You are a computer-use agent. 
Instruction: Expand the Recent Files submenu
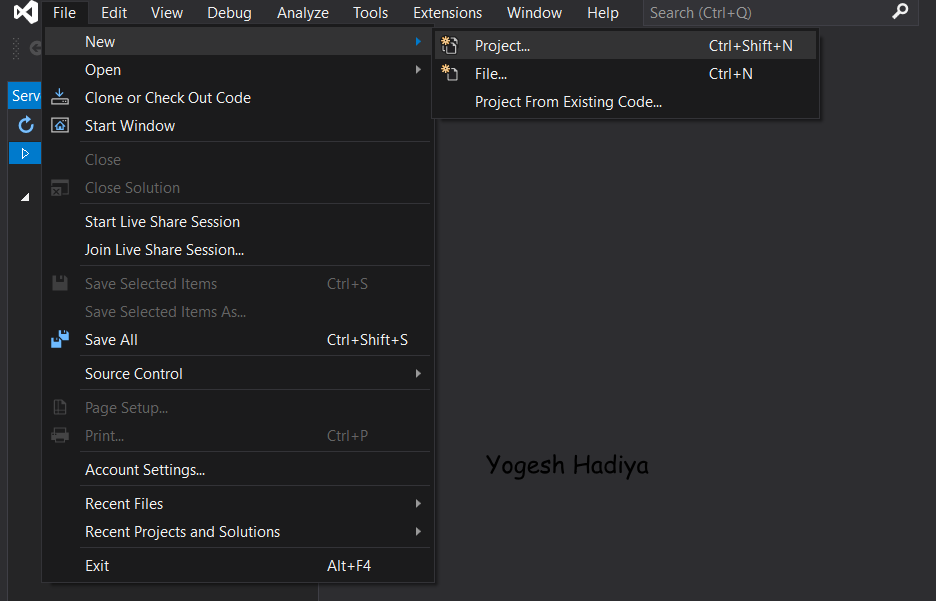pos(418,504)
